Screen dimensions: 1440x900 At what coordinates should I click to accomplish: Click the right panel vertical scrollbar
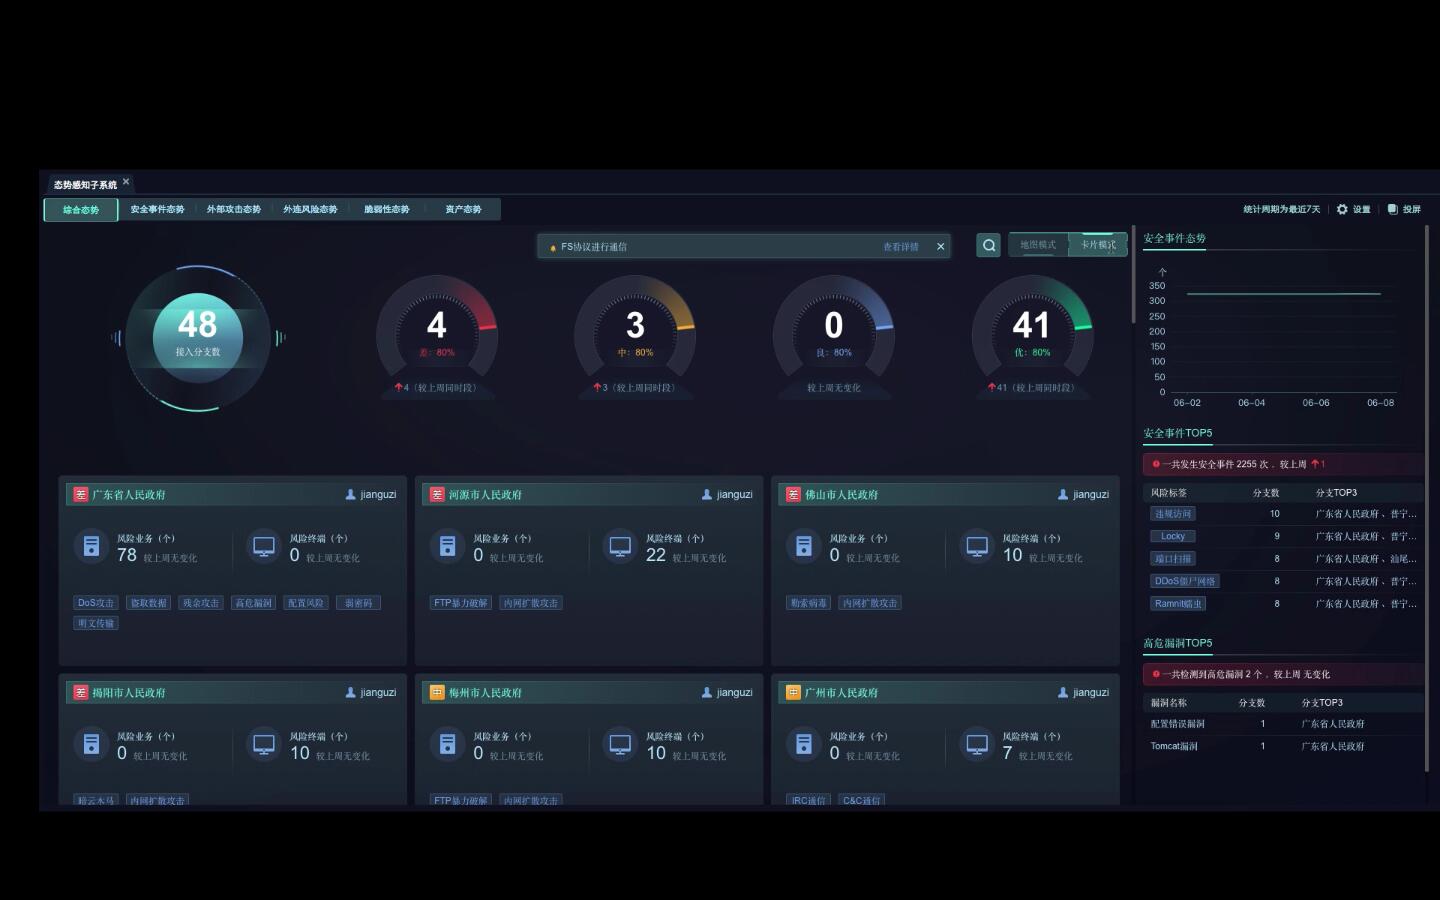(1426, 500)
